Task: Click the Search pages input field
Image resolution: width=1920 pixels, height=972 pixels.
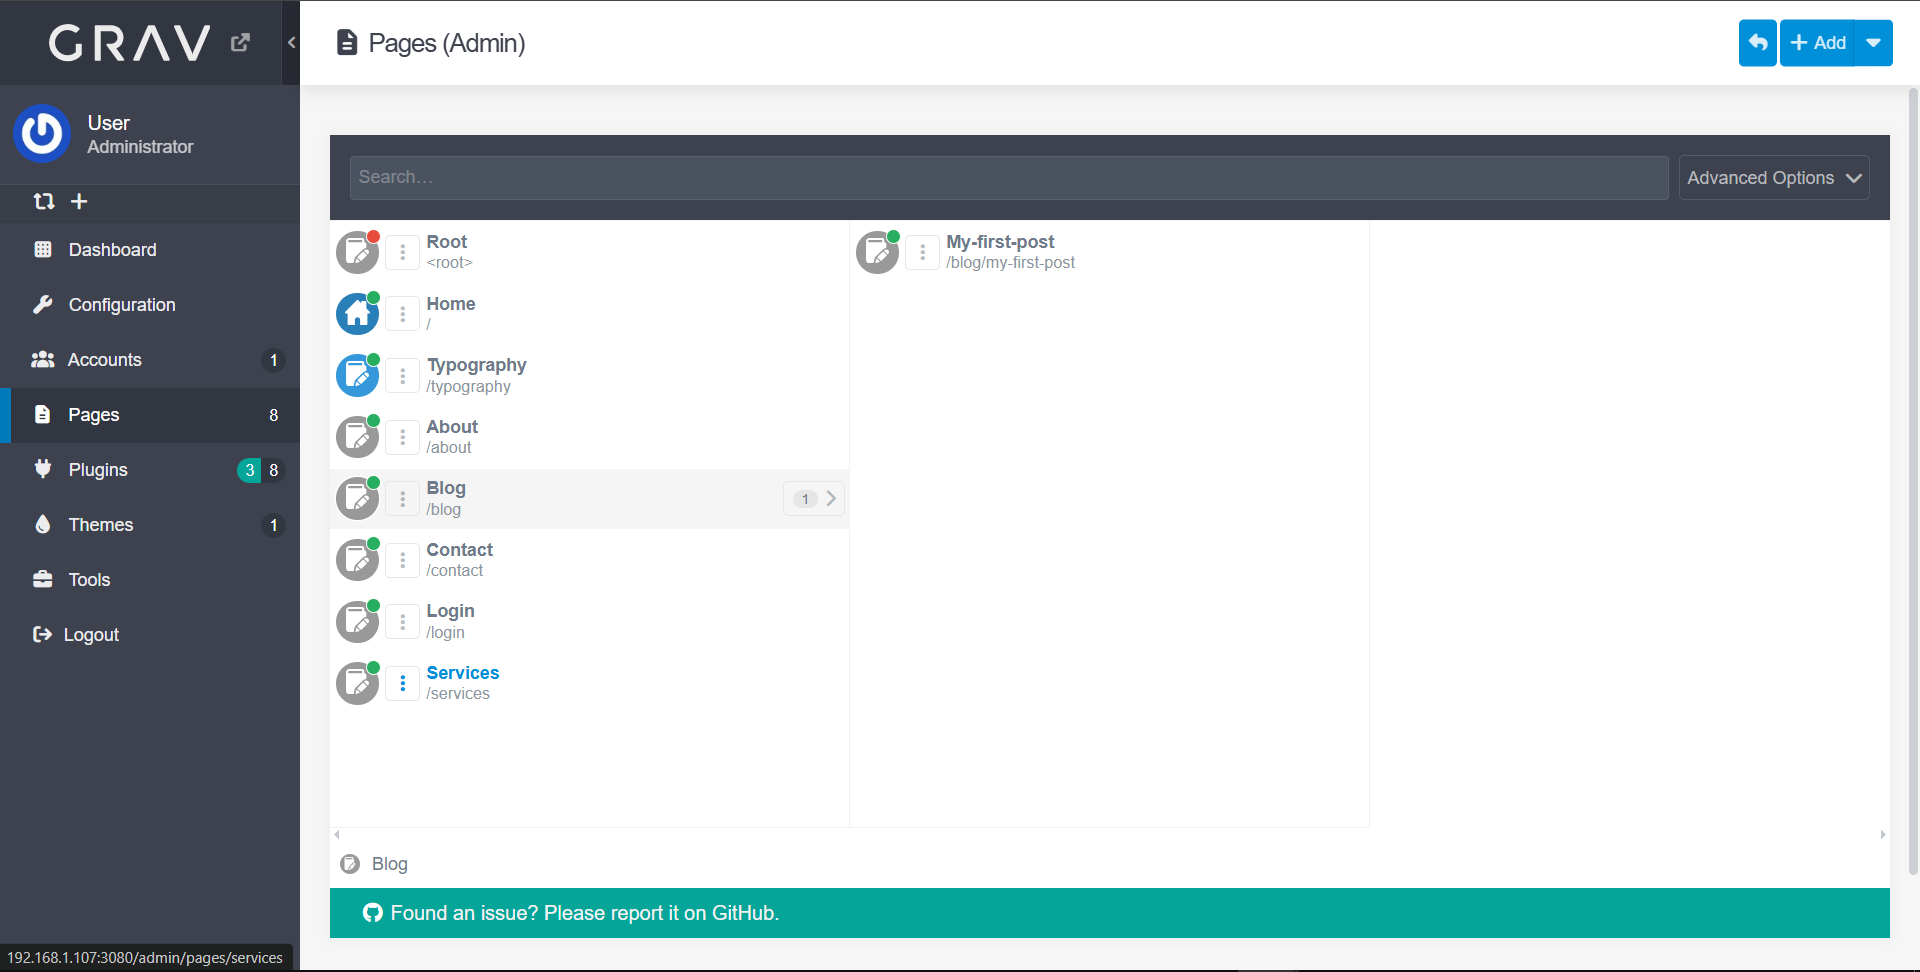Action: point(1008,178)
